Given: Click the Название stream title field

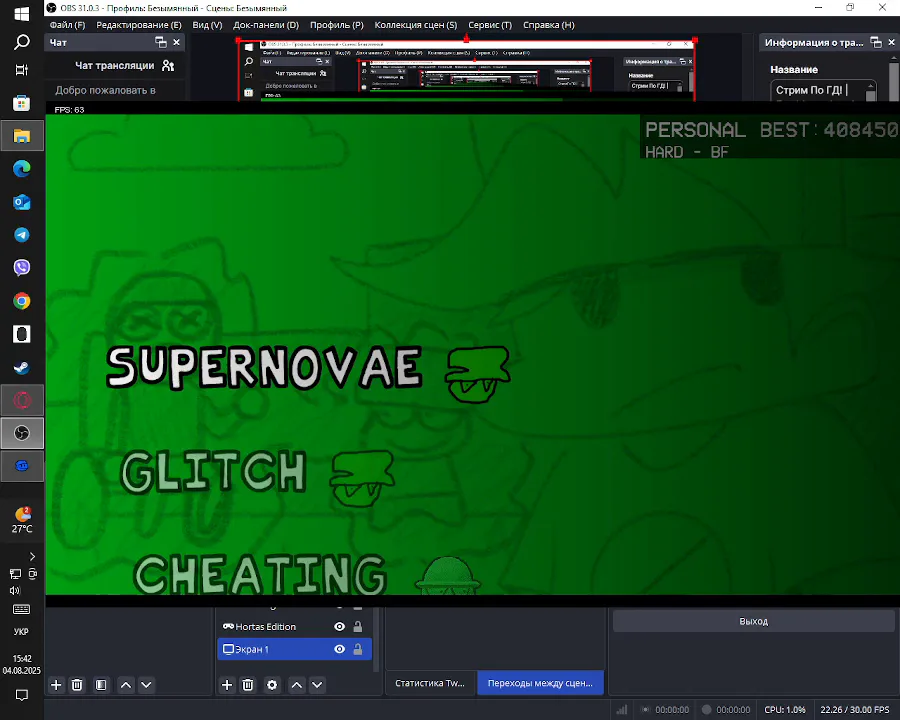Looking at the screenshot, I should 823,90.
